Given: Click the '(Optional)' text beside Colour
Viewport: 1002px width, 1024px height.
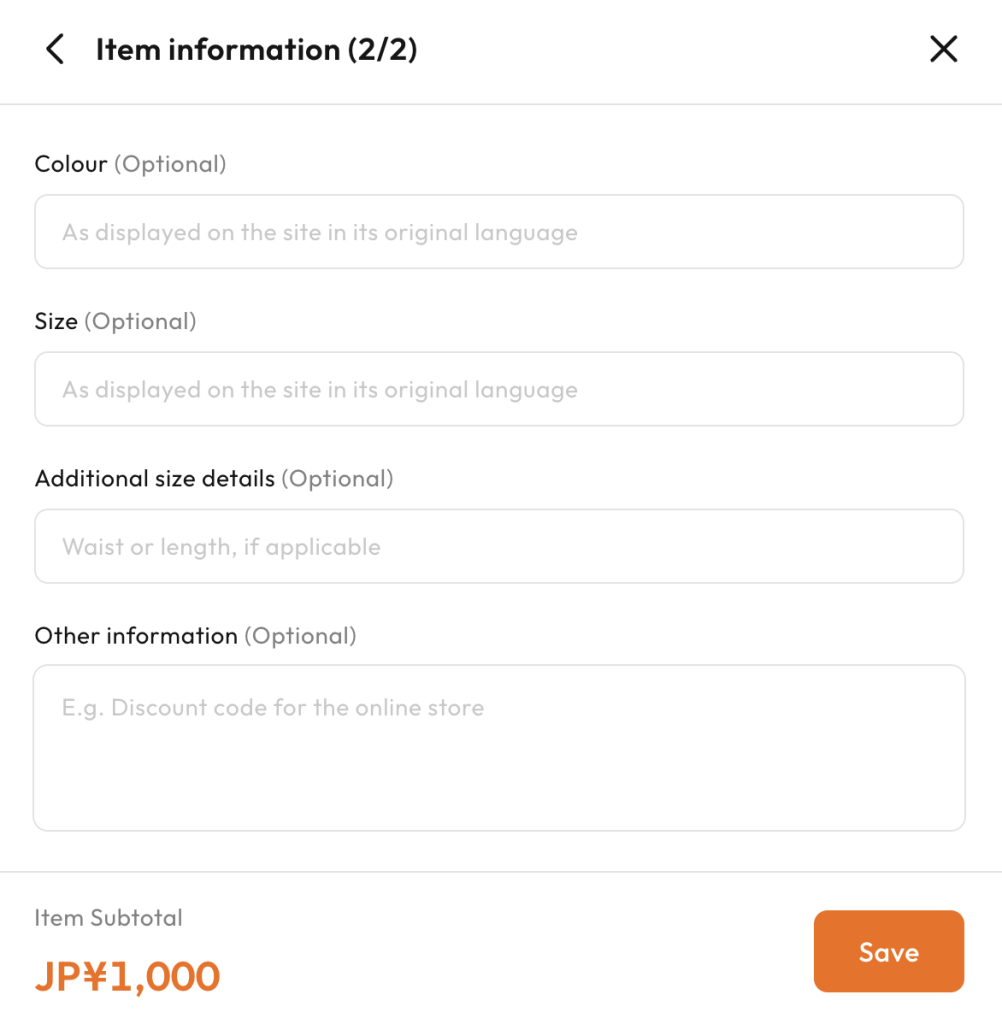Looking at the screenshot, I should [x=170, y=164].
